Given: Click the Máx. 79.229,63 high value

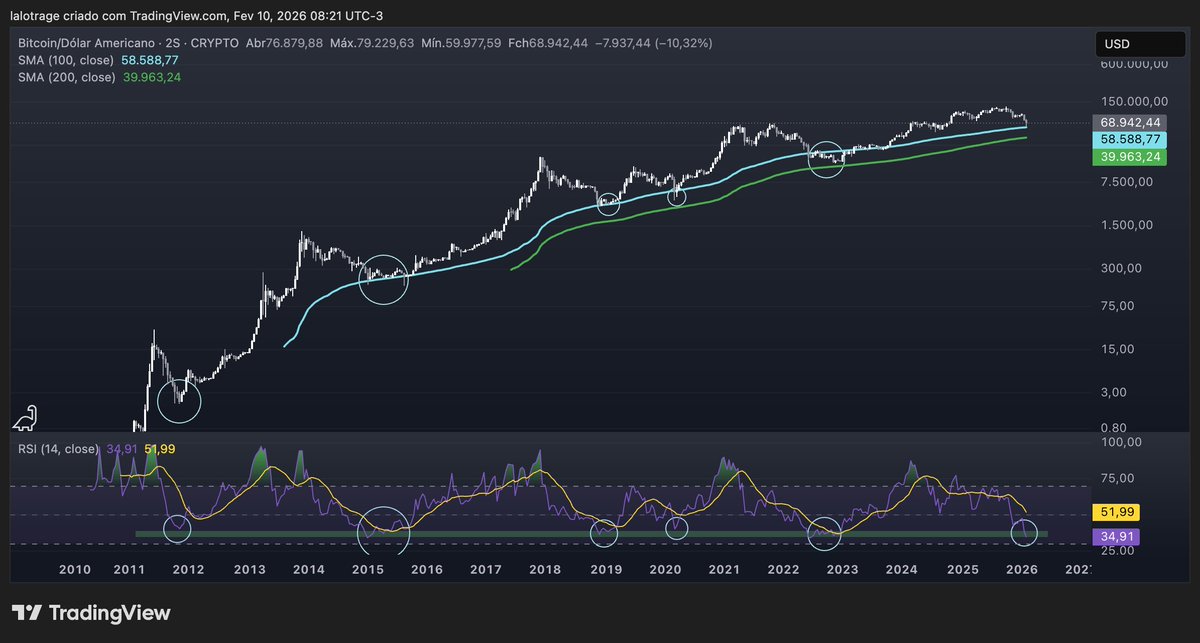Looking at the screenshot, I should [x=372, y=44].
